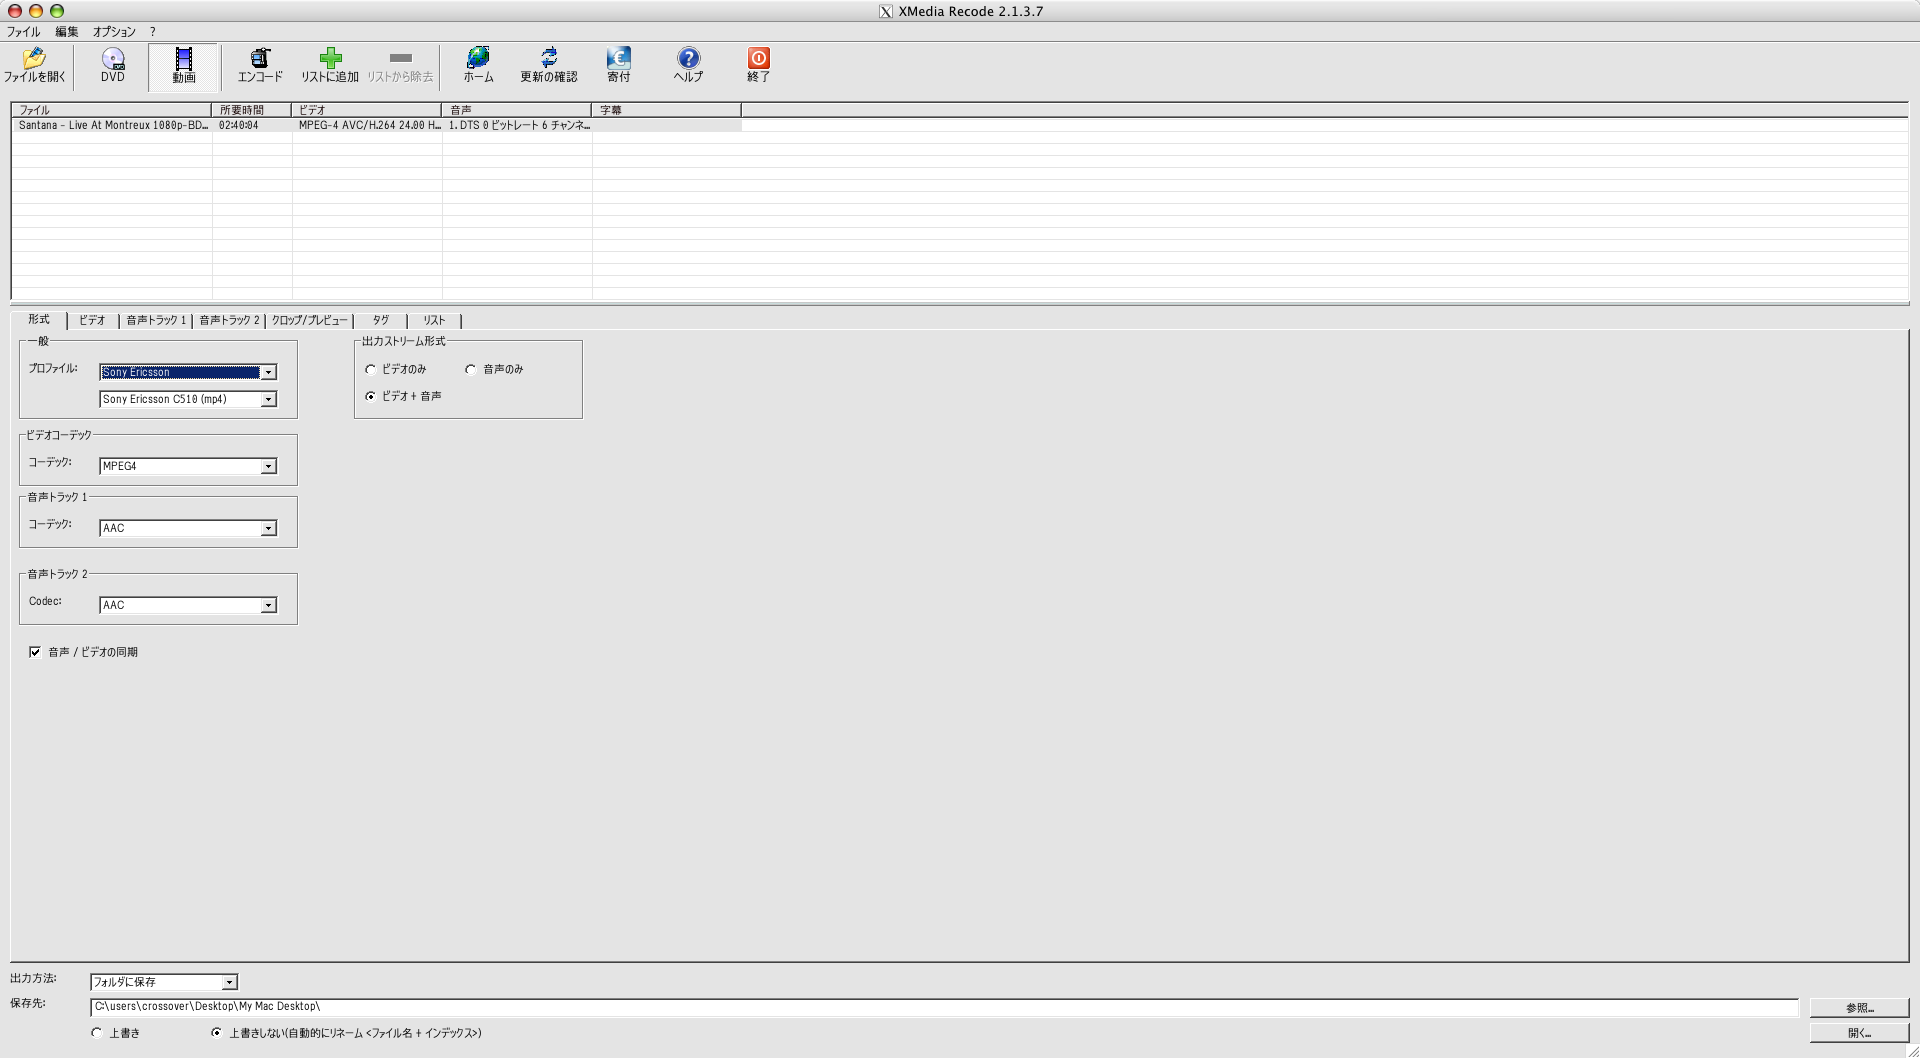Click the 開く... open button
The image size is (1920, 1058).
tap(1859, 1033)
